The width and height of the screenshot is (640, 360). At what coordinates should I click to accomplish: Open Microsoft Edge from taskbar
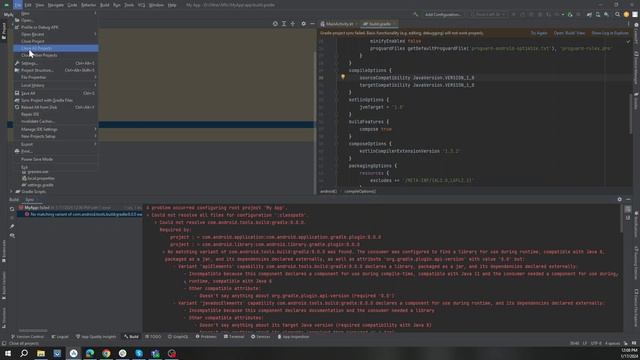pyautogui.click(x=90, y=353)
